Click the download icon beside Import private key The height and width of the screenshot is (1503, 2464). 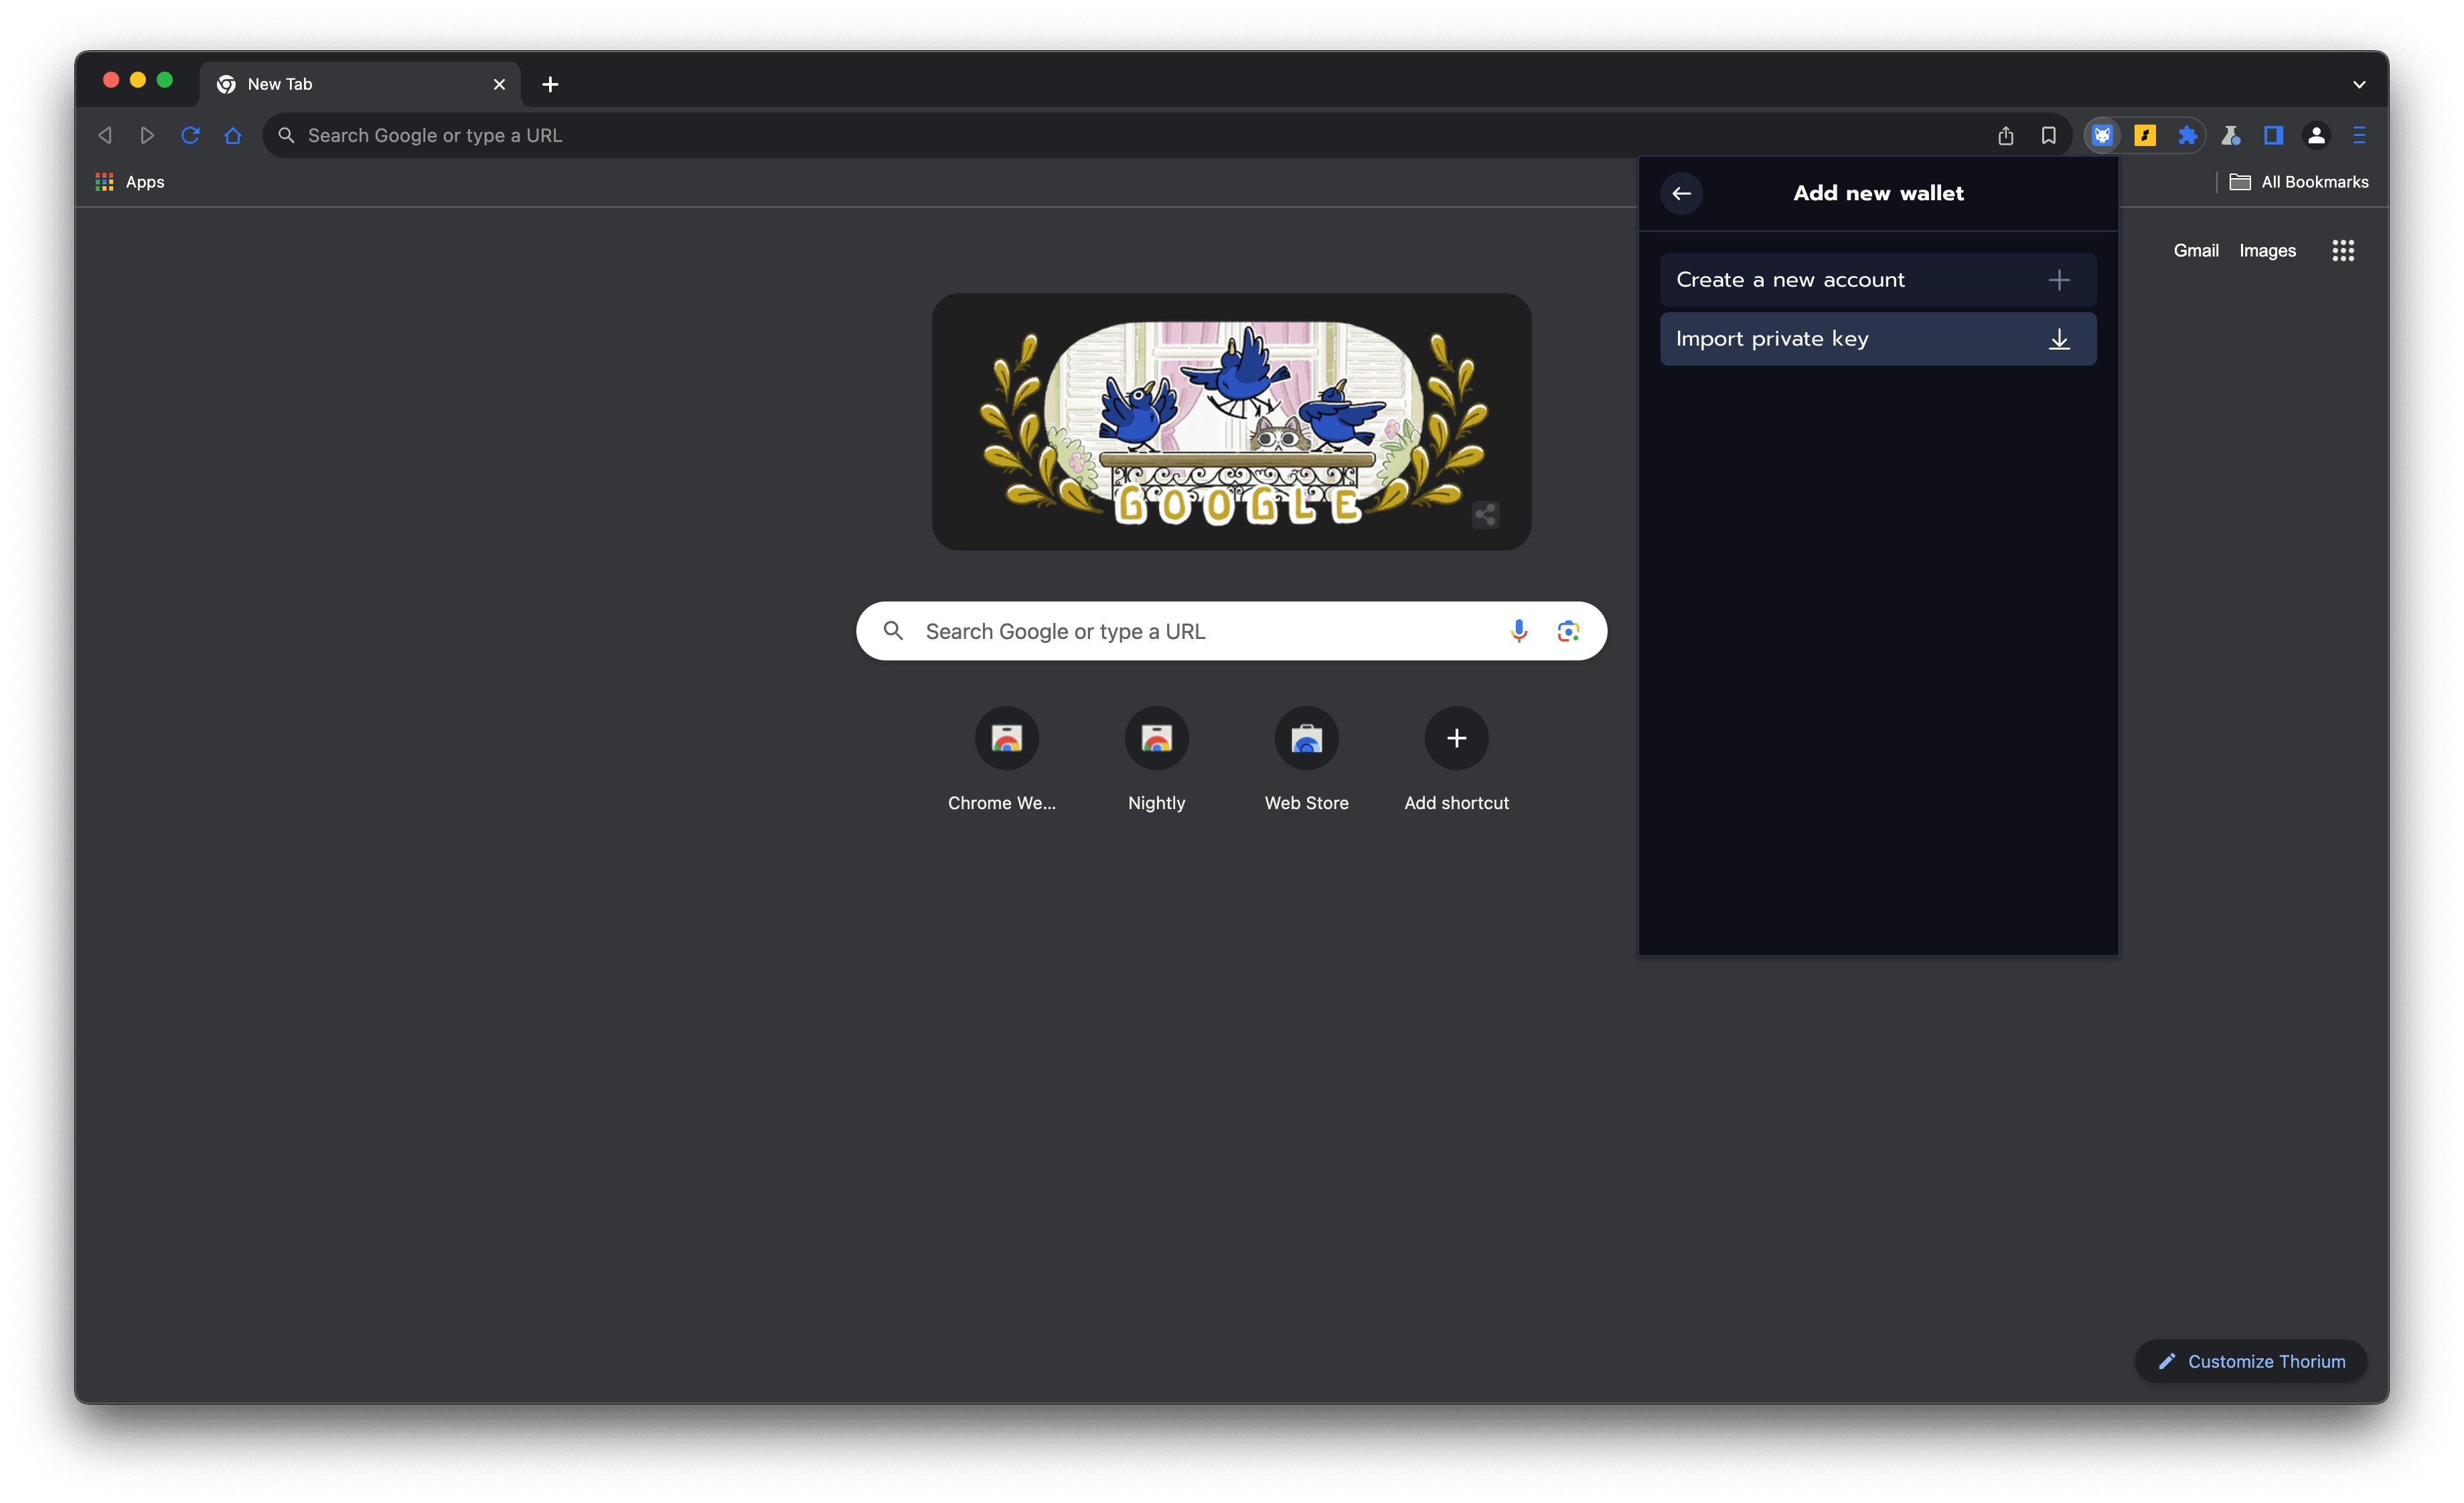pyautogui.click(x=2059, y=339)
